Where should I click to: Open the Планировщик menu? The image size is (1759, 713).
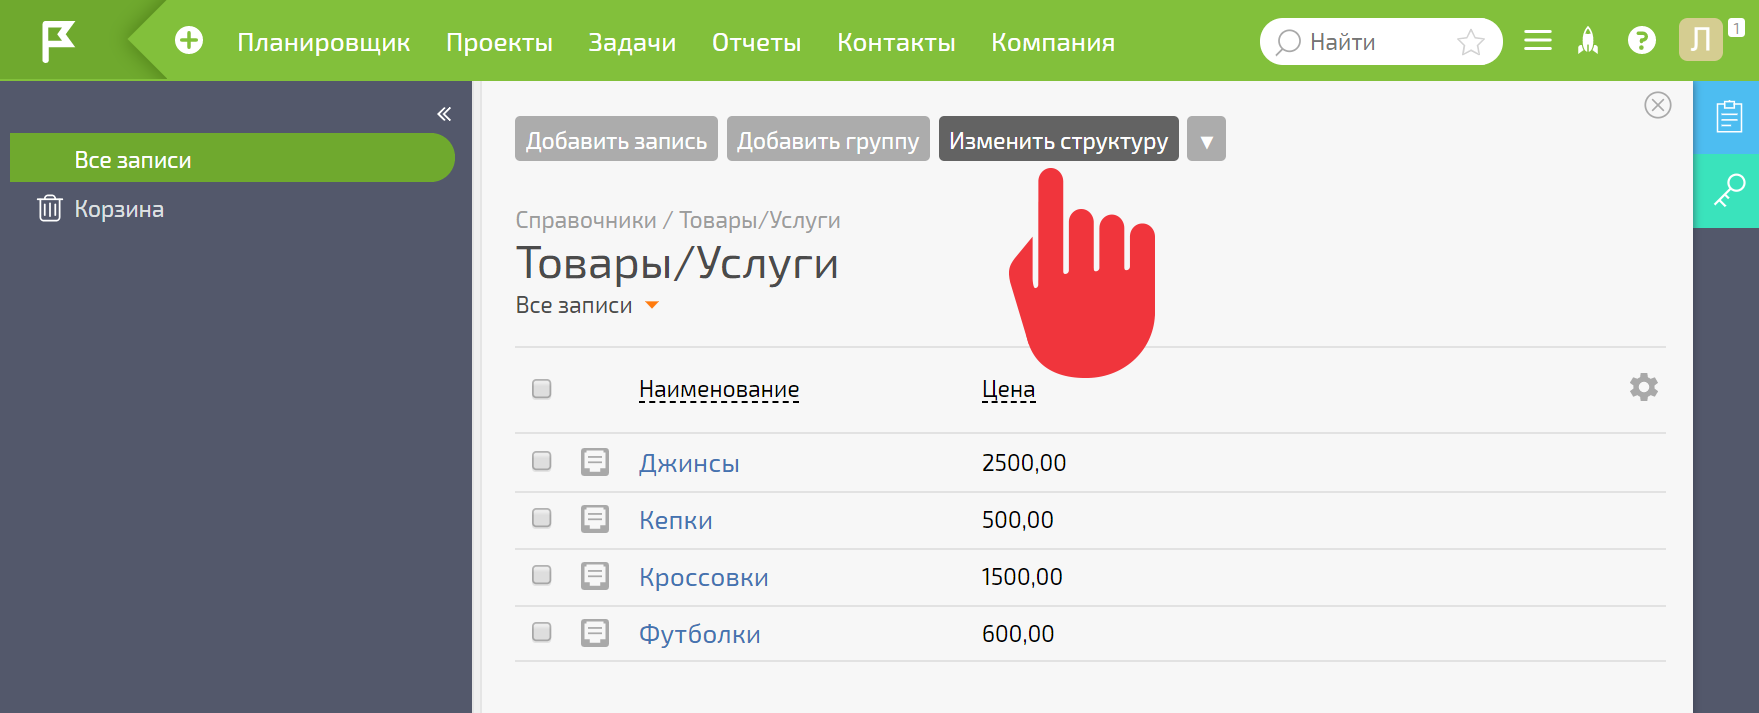click(324, 43)
